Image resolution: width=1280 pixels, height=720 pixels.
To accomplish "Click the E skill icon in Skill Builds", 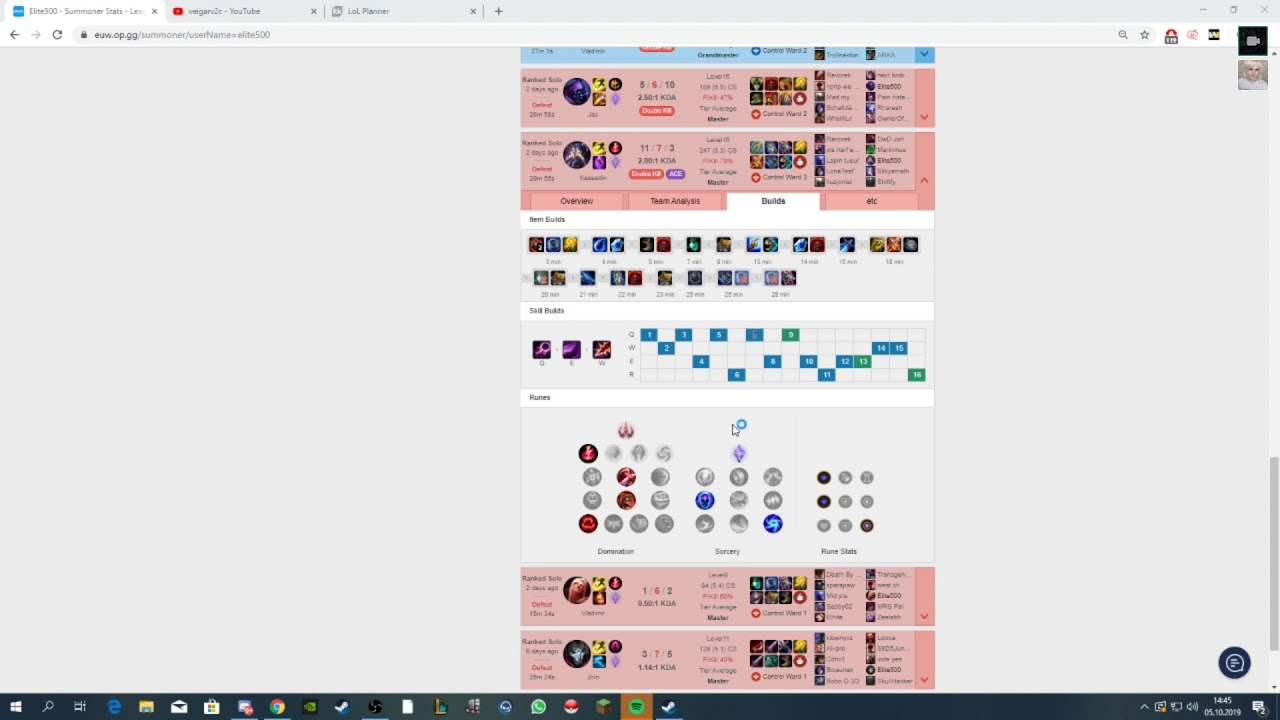I will tap(571, 349).
